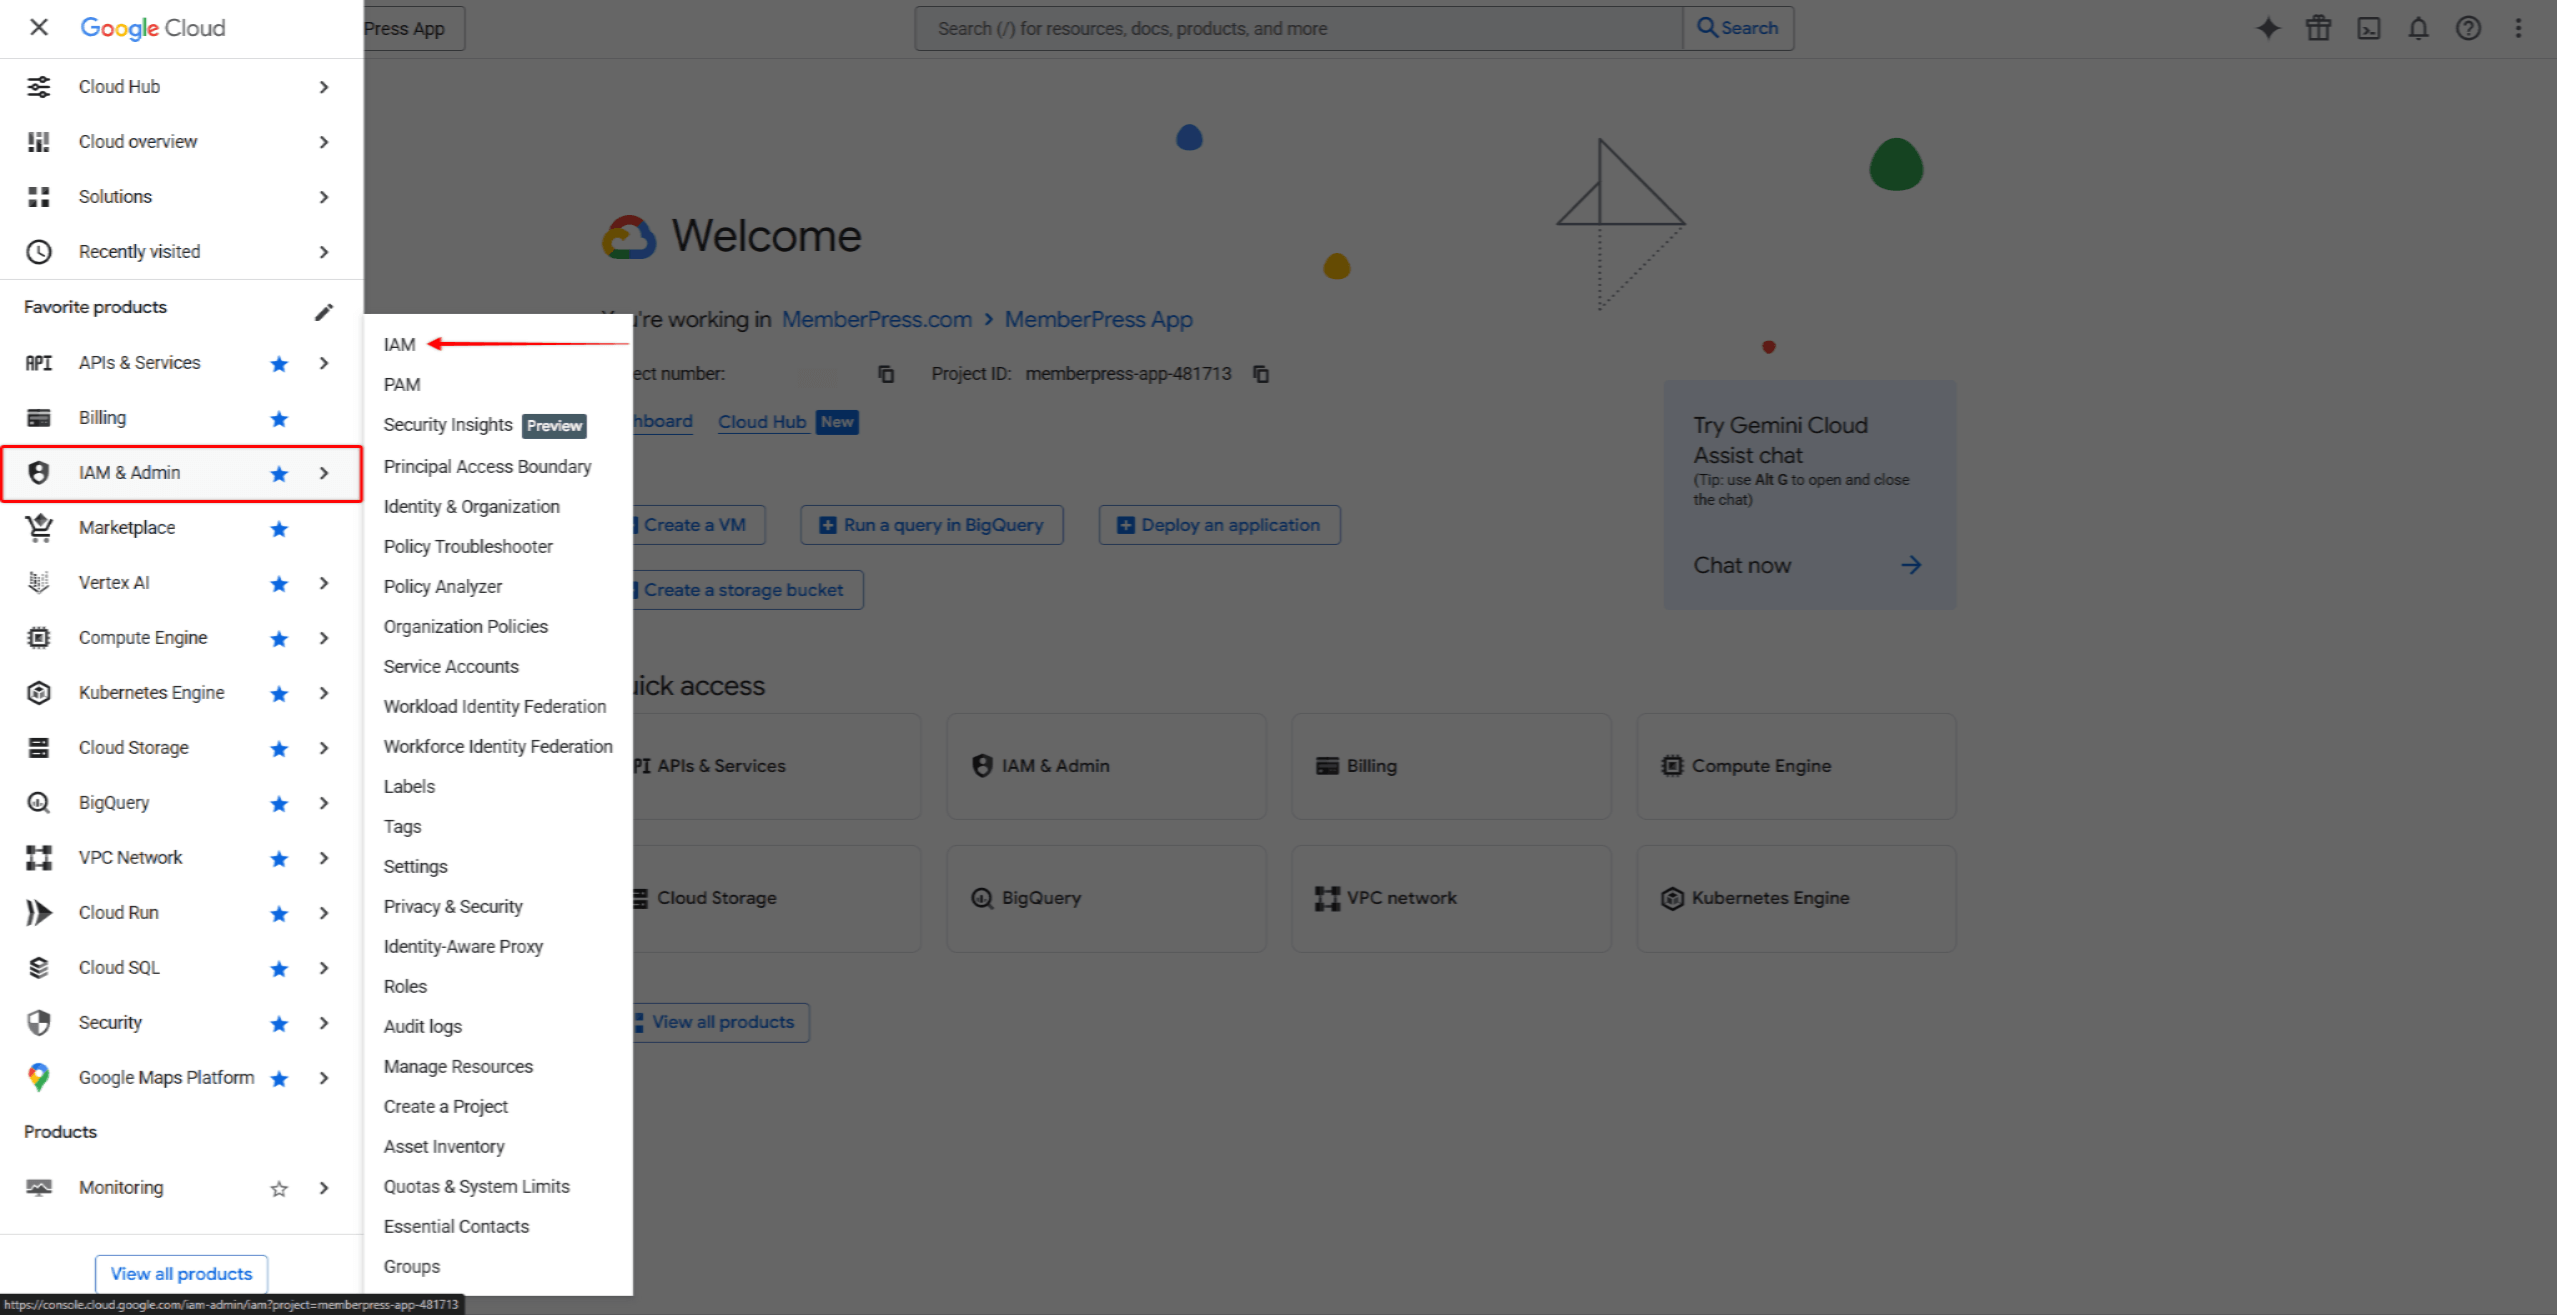Close the navigation menu with X icon
The height and width of the screenshot is (1315, 2557).
point(39,27)
